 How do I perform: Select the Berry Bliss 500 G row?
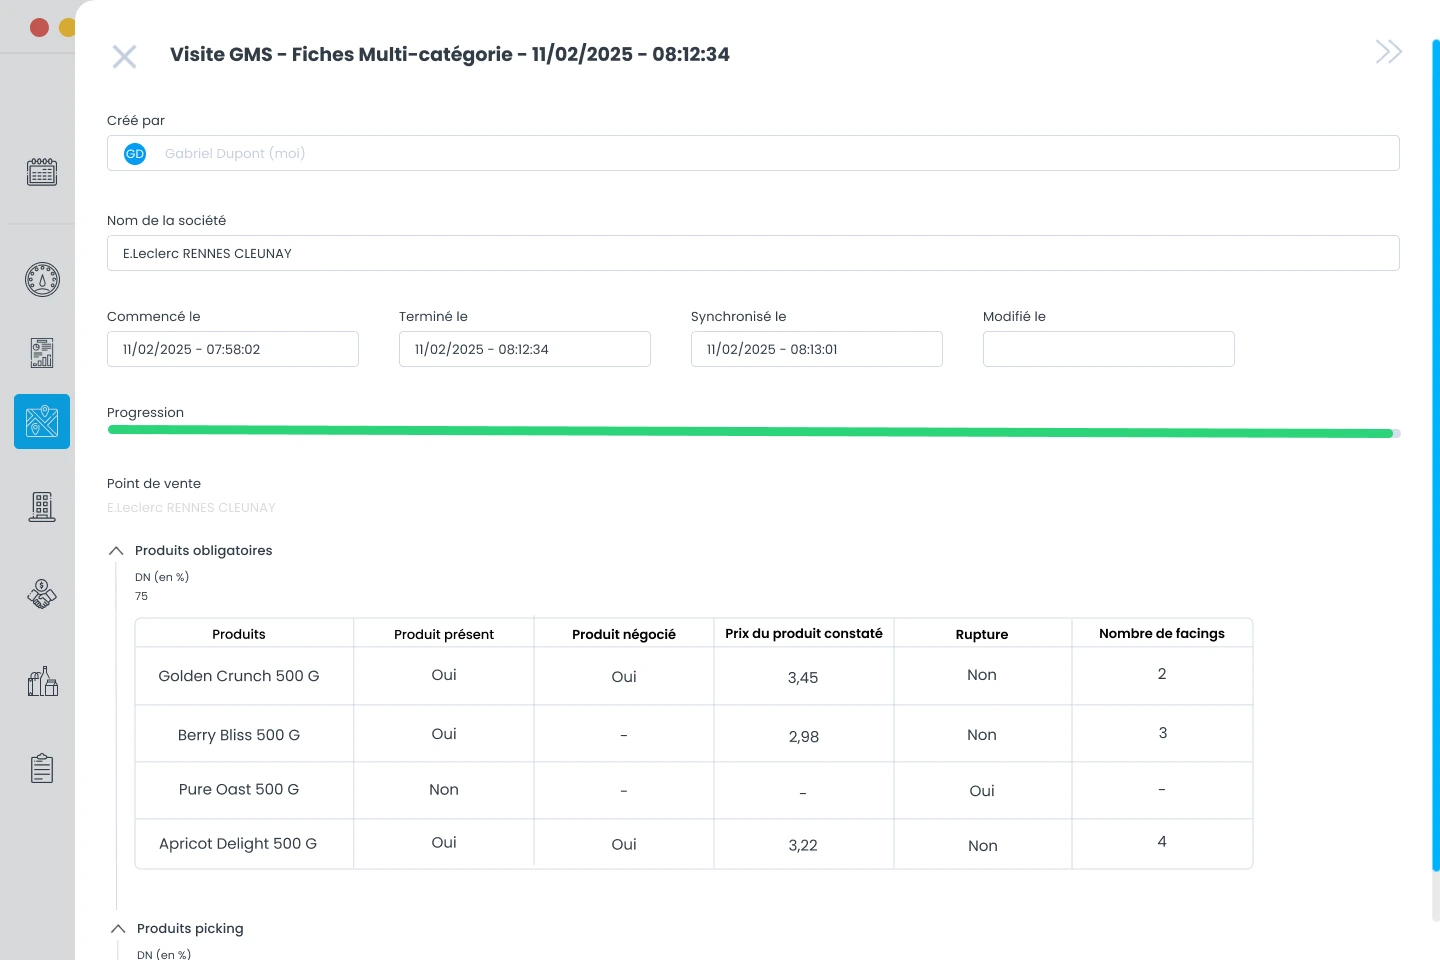(694, 734)
